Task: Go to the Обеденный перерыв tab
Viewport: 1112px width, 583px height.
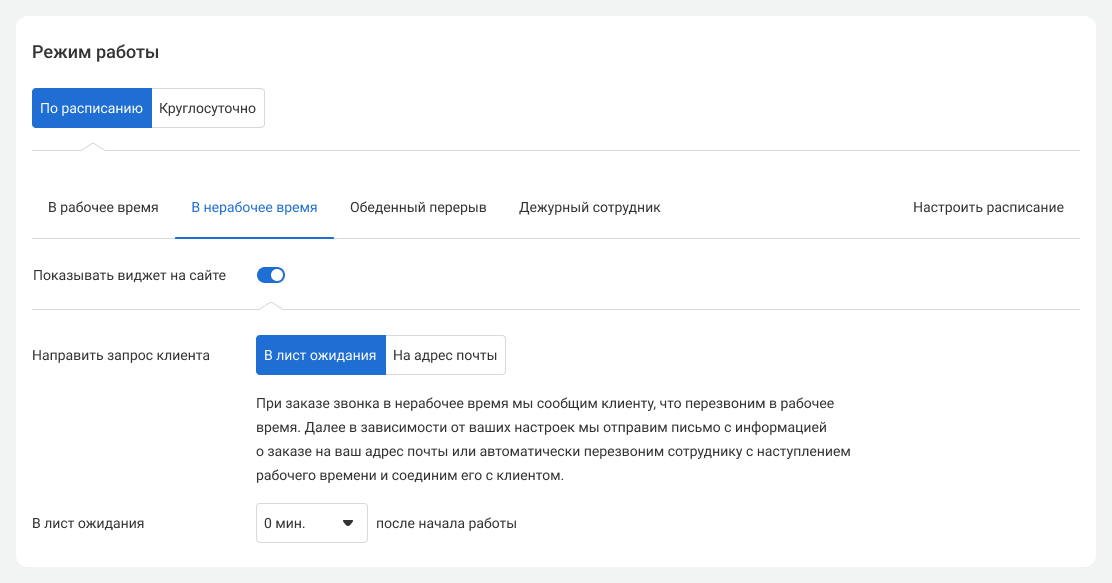Action: [418, 208]
